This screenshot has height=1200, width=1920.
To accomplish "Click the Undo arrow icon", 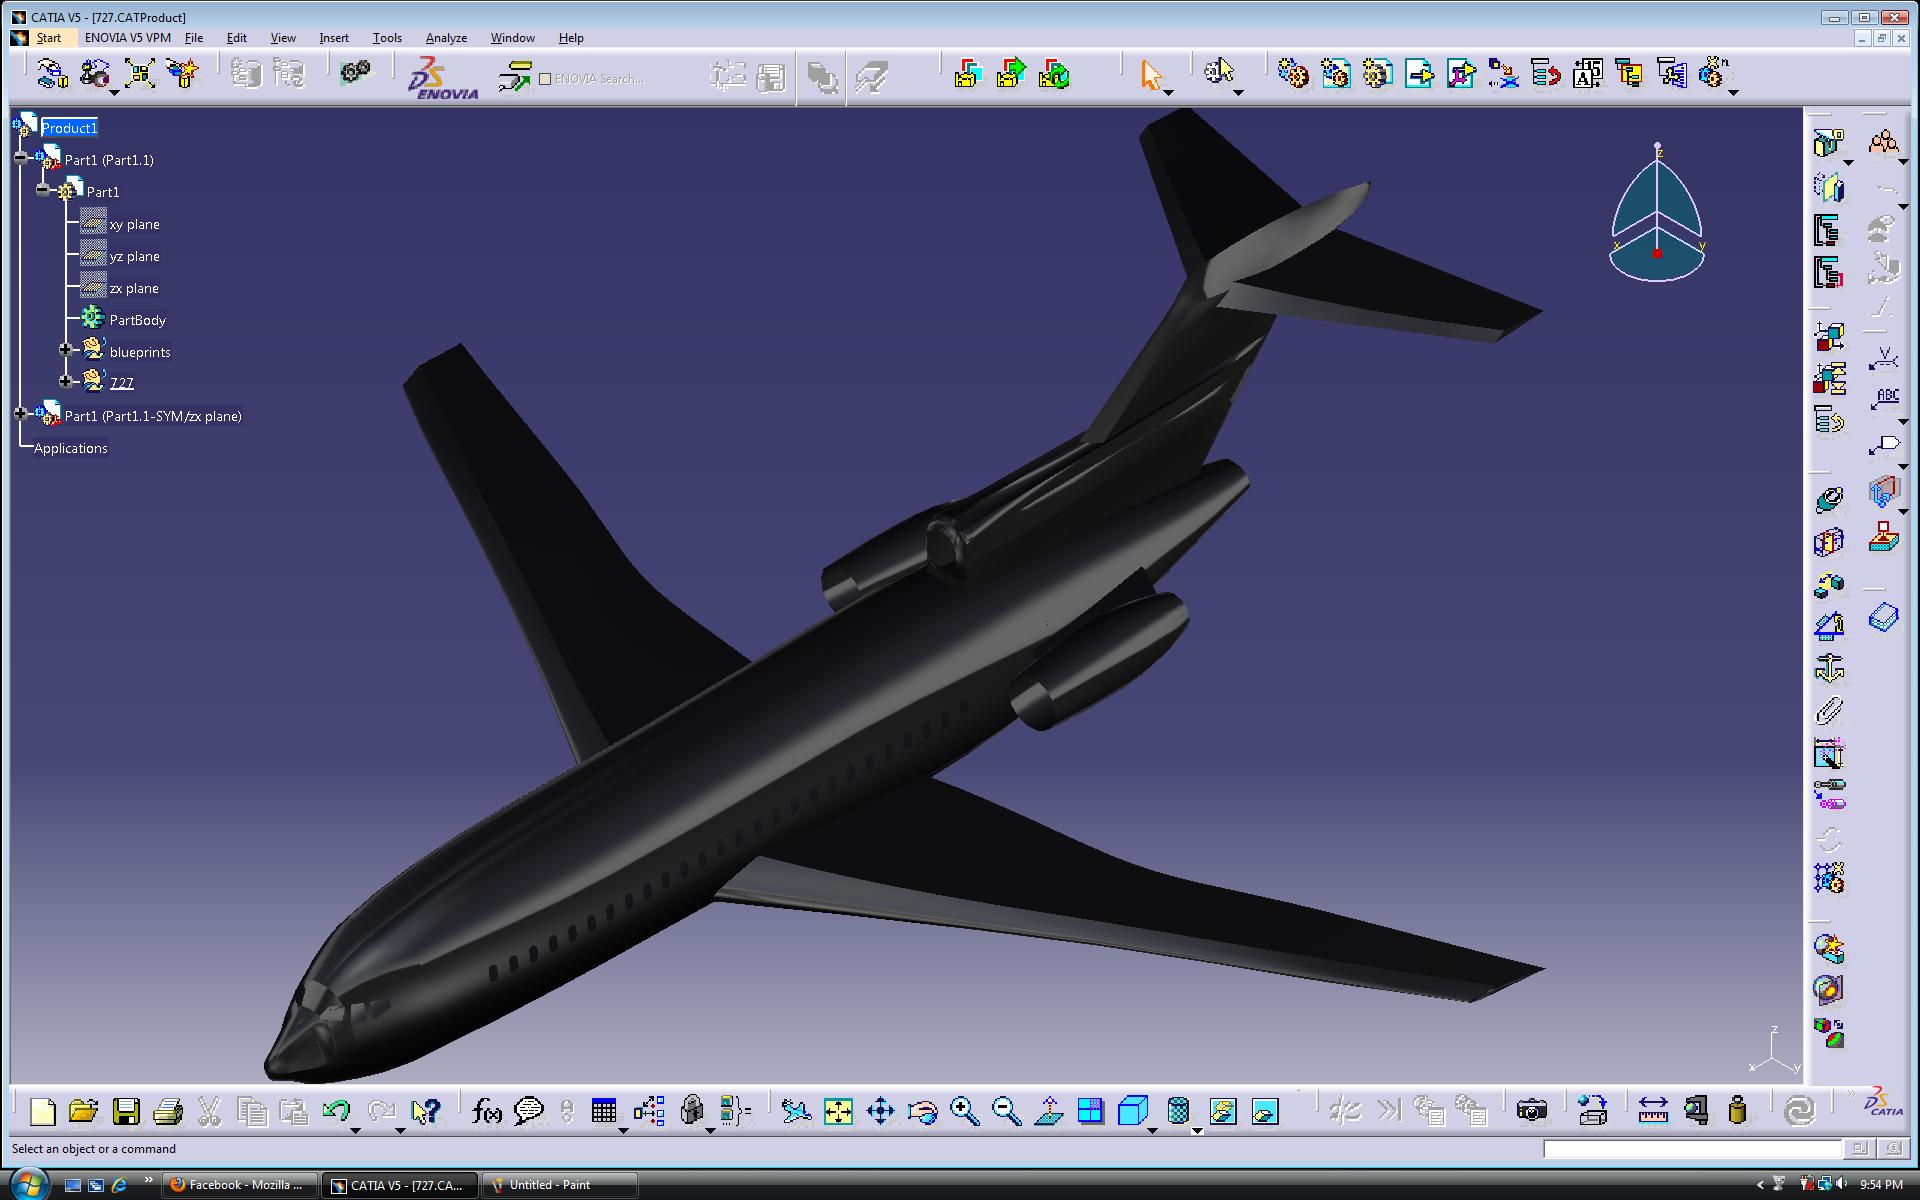I will [337, 1110].
